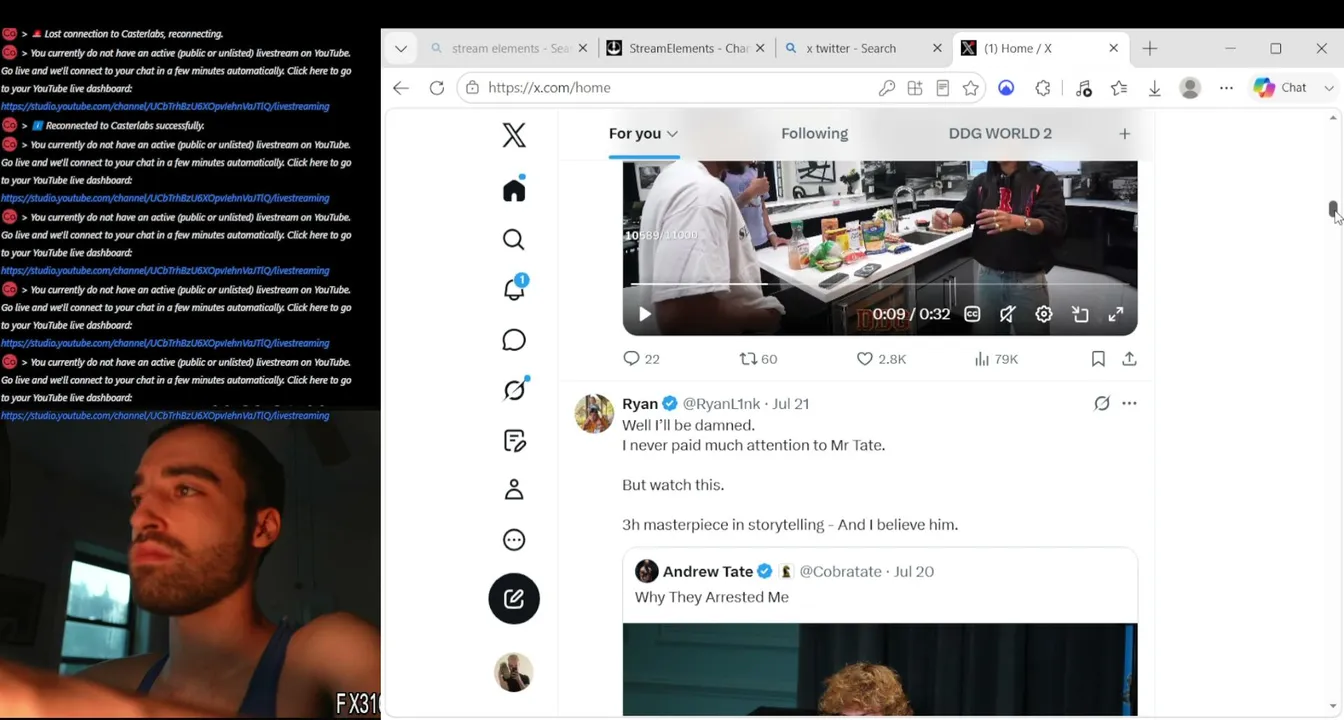Viewport: 1344px width, 720px height.
Task: Open the media control music note icon
Action: tap(1084, 88)
